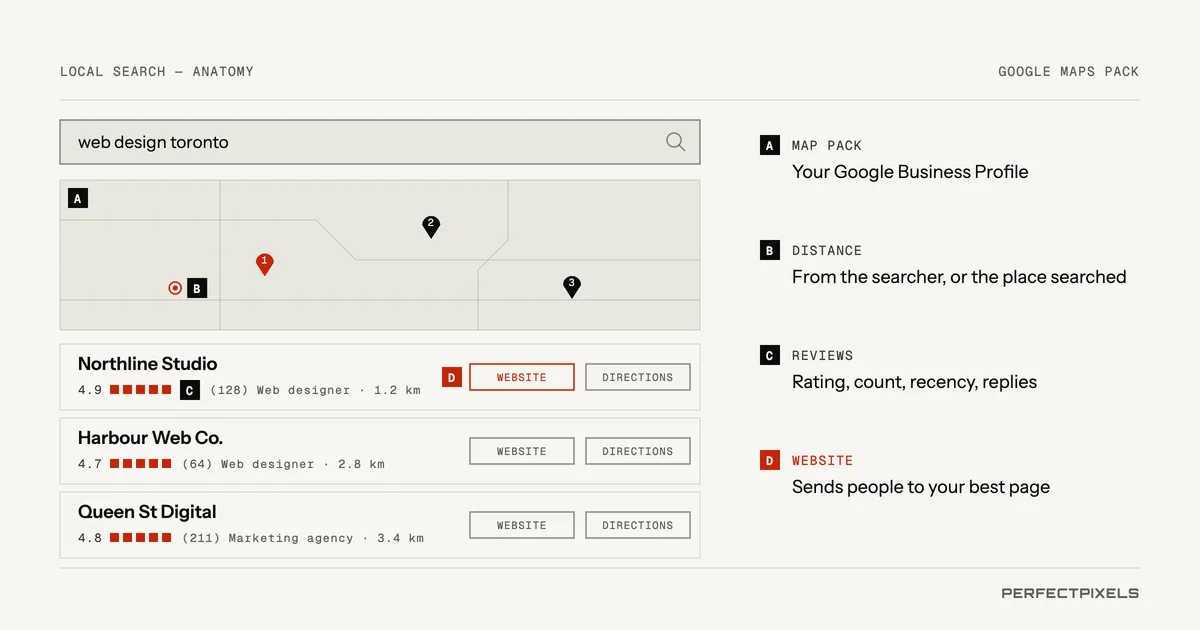Click the '4.8' rating value
The width and height of the screenshot is (1200, 630).
pyautogui.click(x=90, y=538)
